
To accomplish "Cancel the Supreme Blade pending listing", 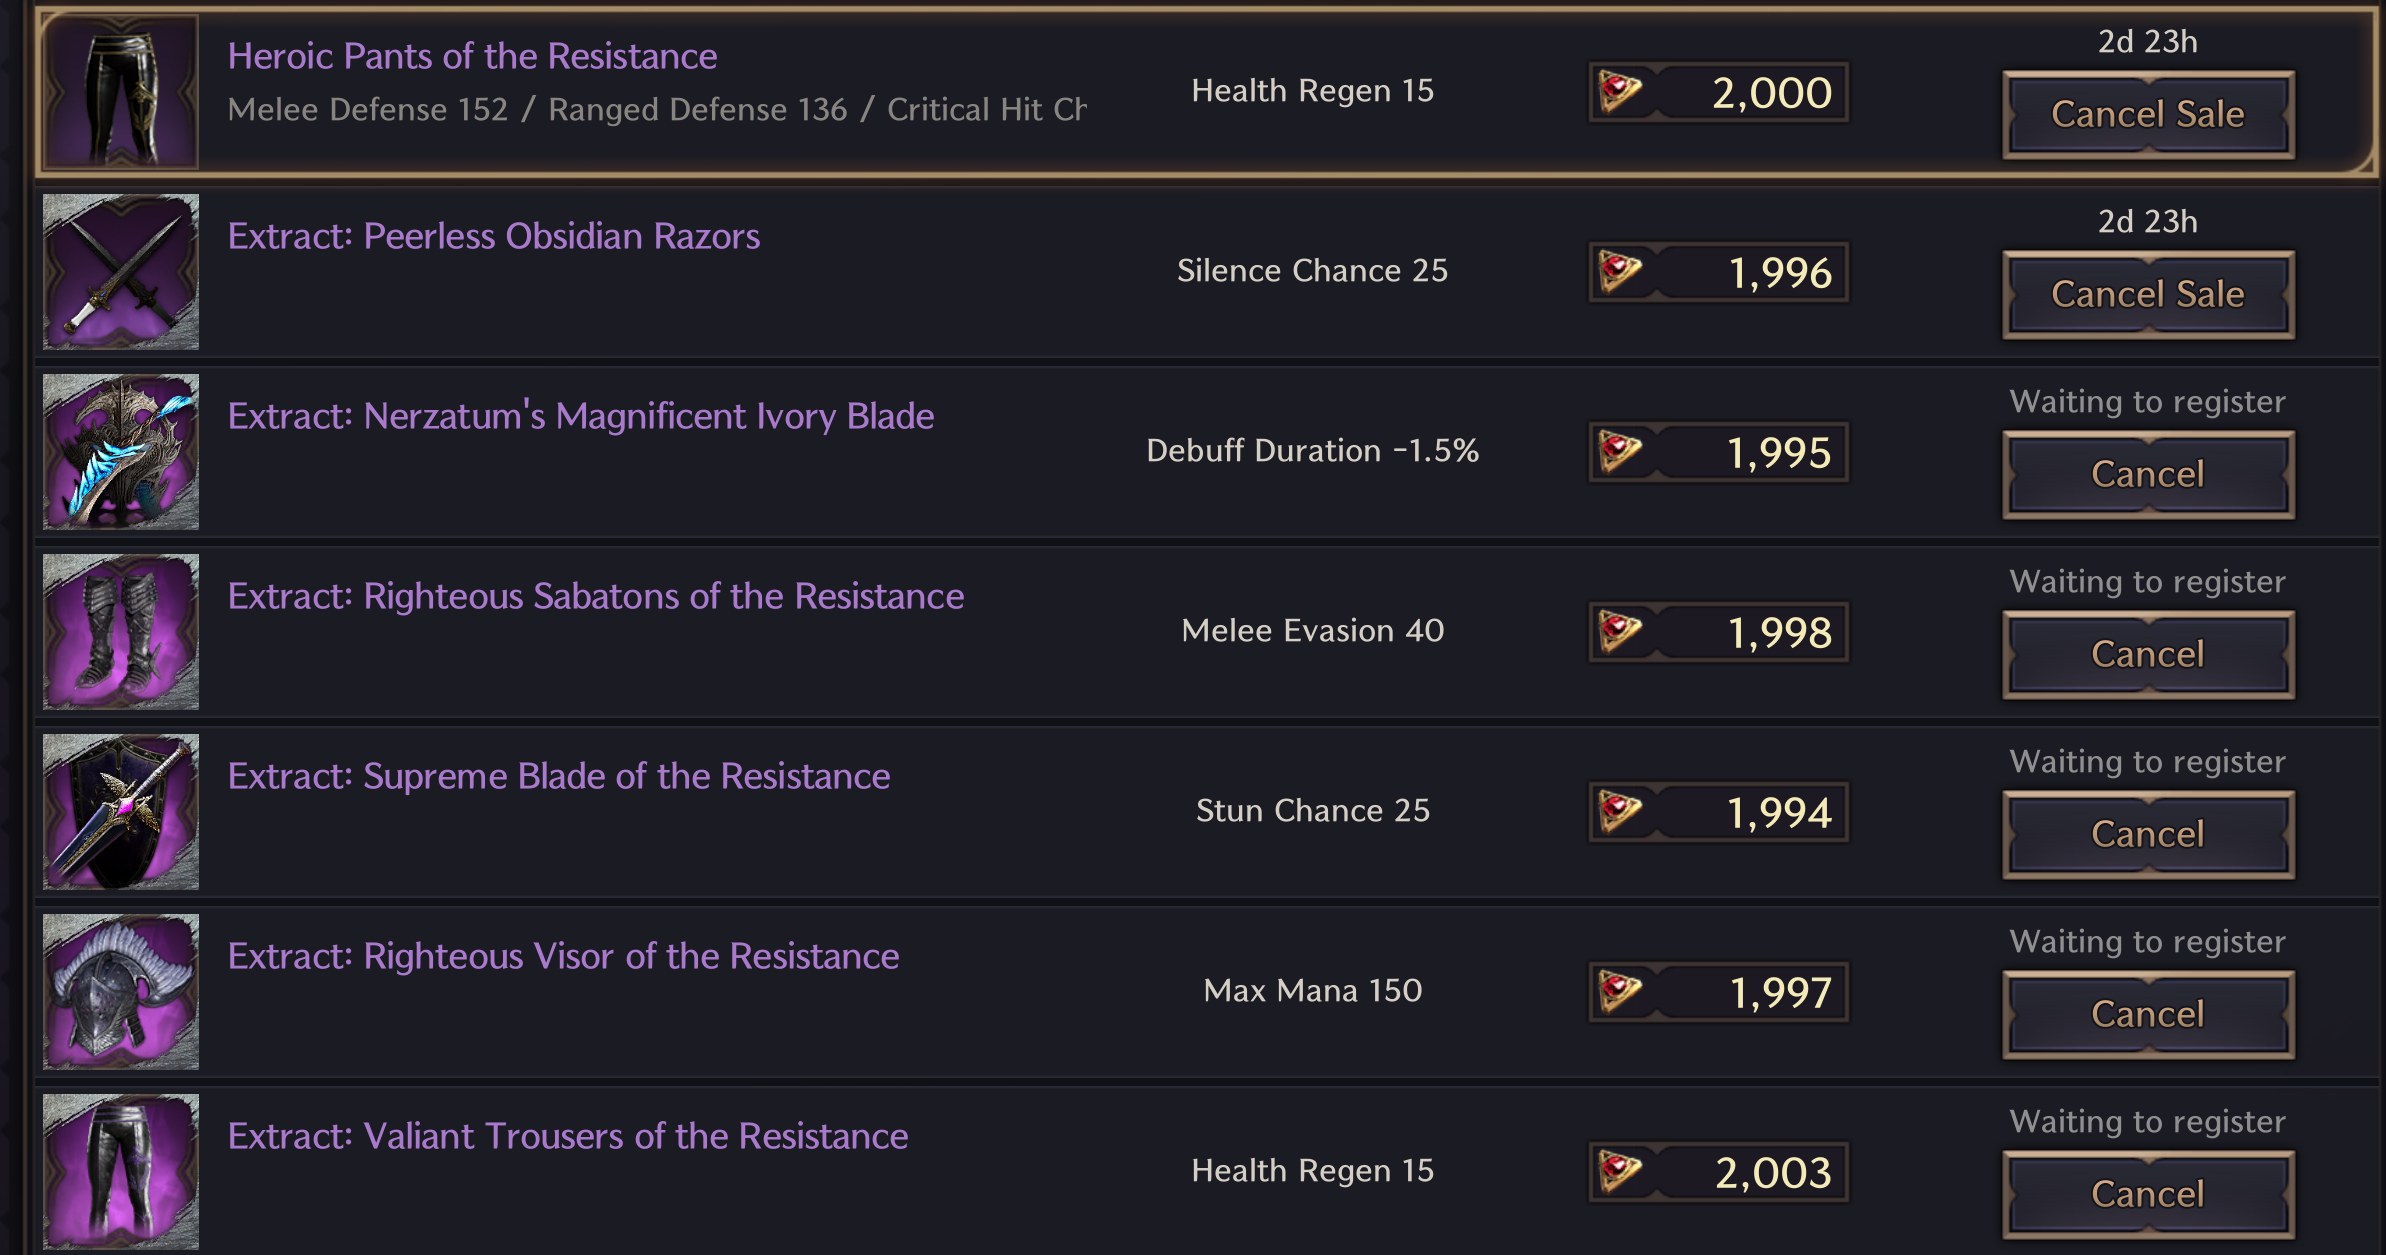I will [x=2148, y=834].
